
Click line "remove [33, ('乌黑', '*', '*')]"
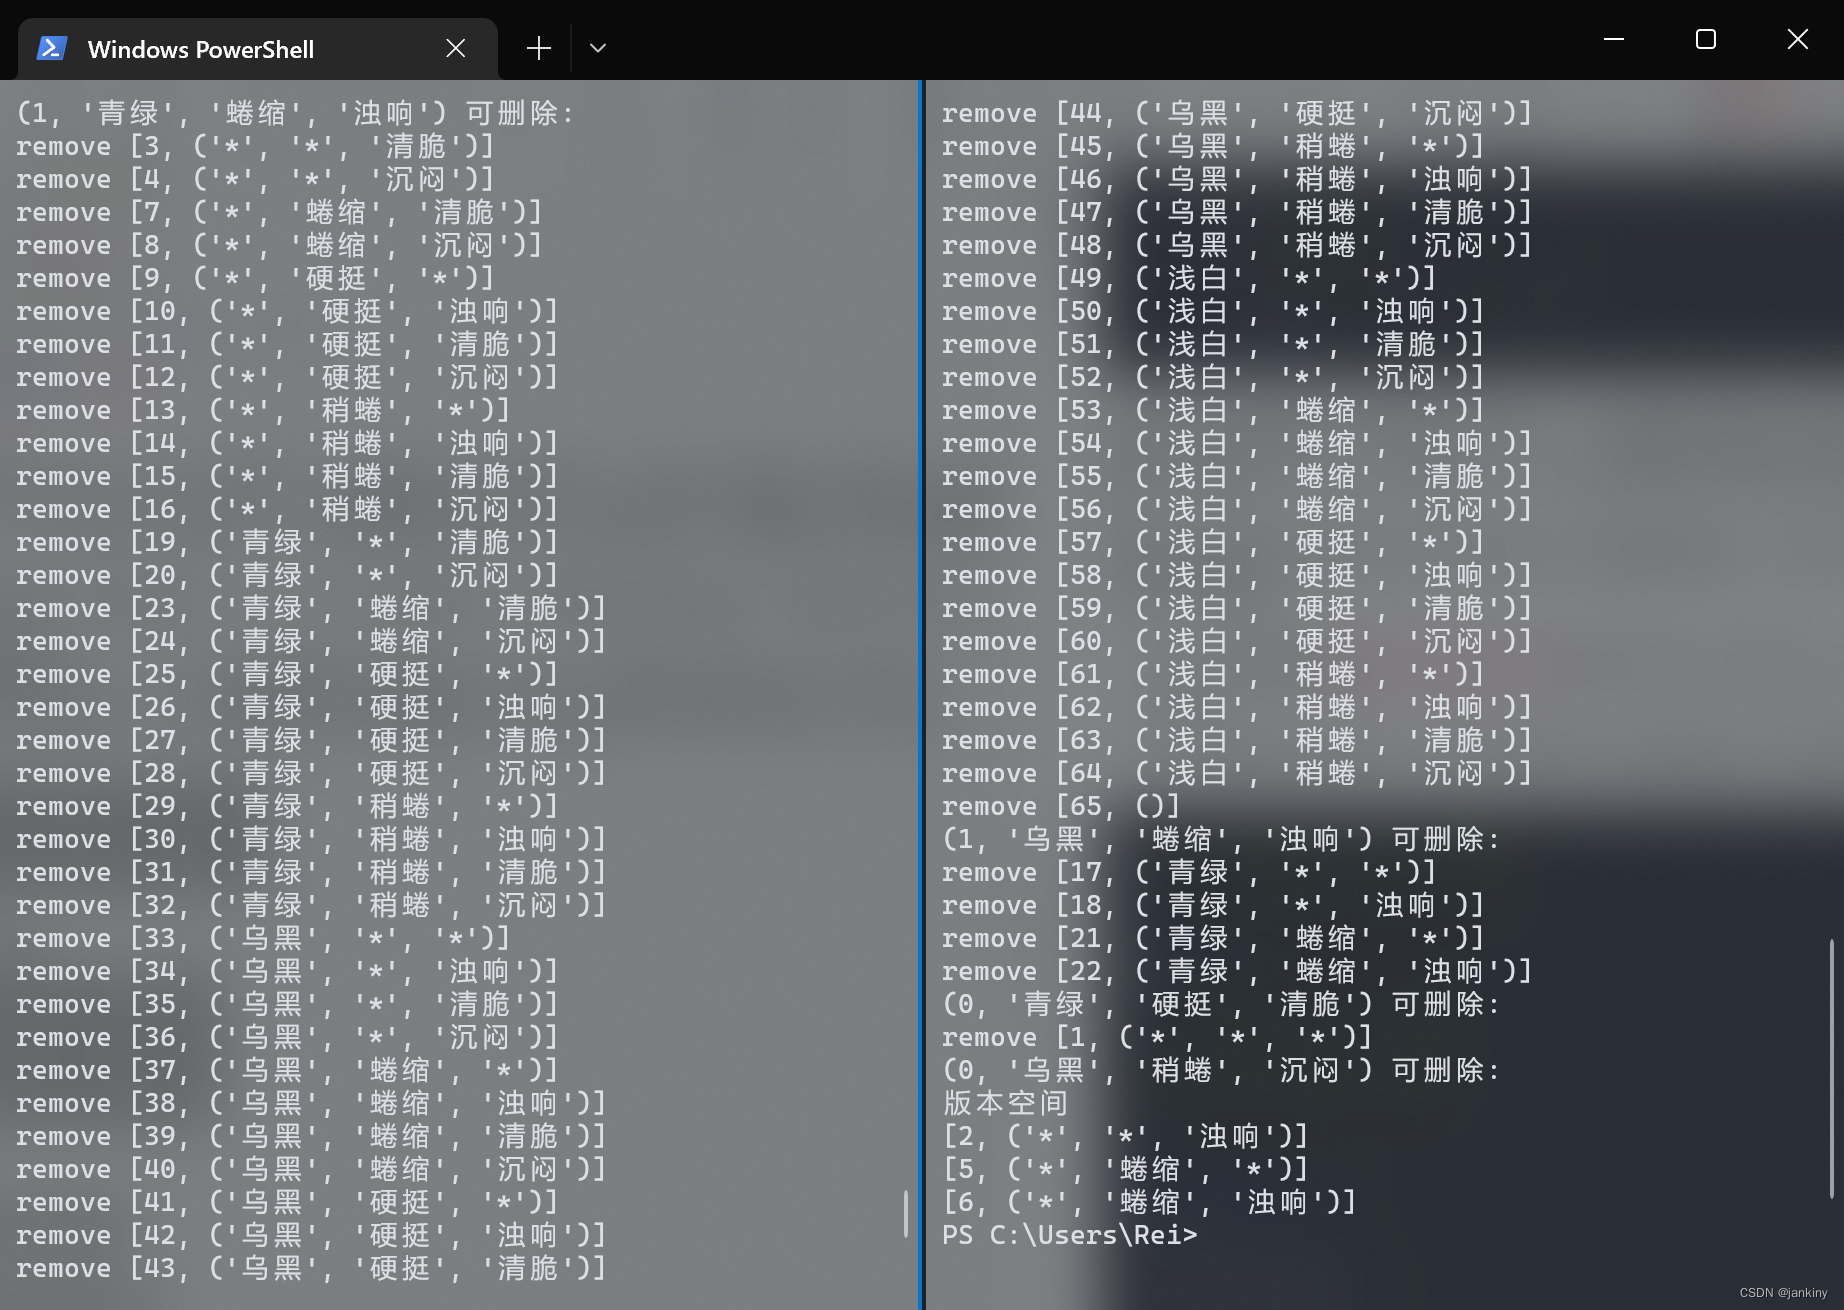(x=263, y=938)
